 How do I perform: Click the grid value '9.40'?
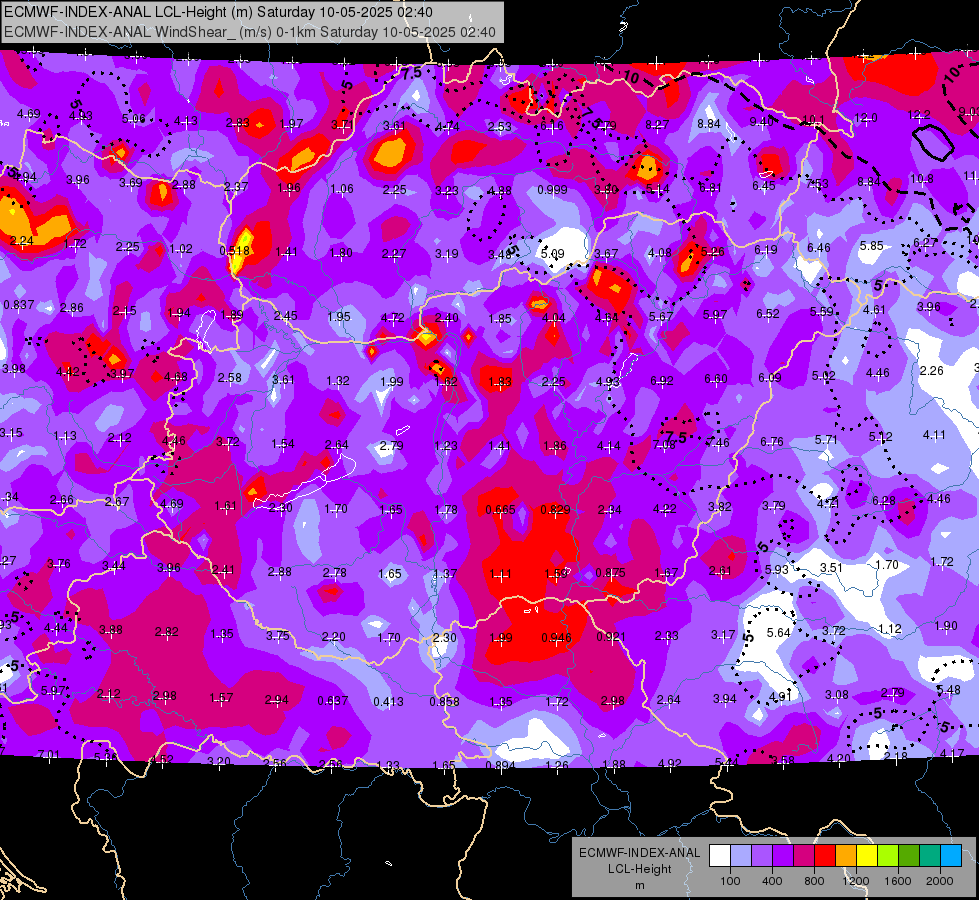[x=761, y=121]
